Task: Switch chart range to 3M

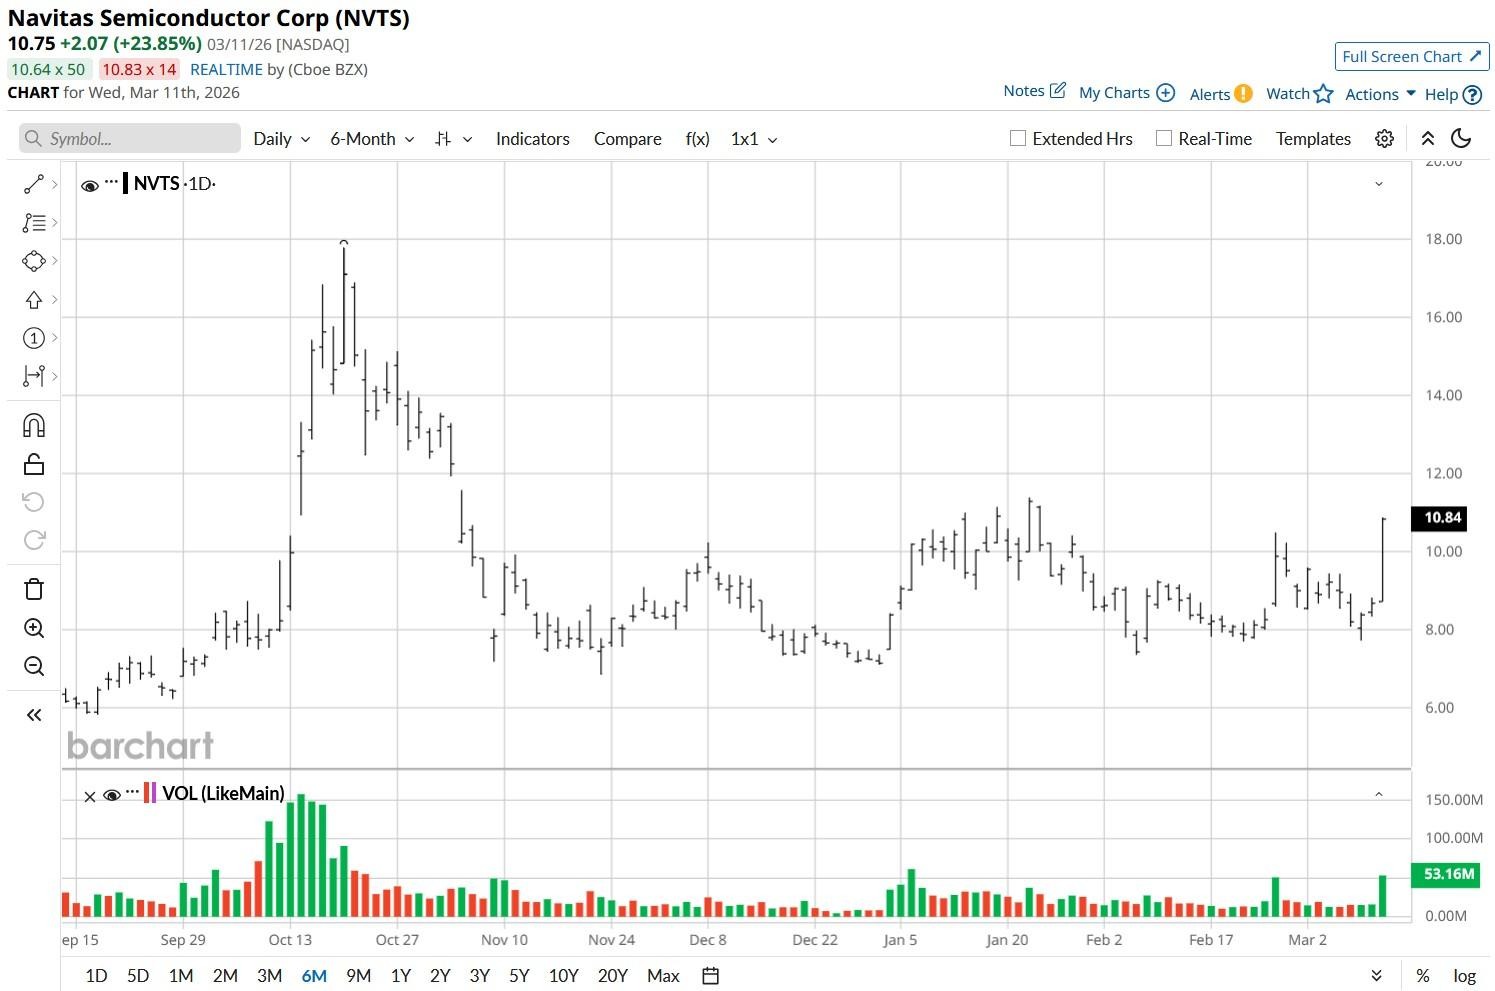Action: click(269, 976)
